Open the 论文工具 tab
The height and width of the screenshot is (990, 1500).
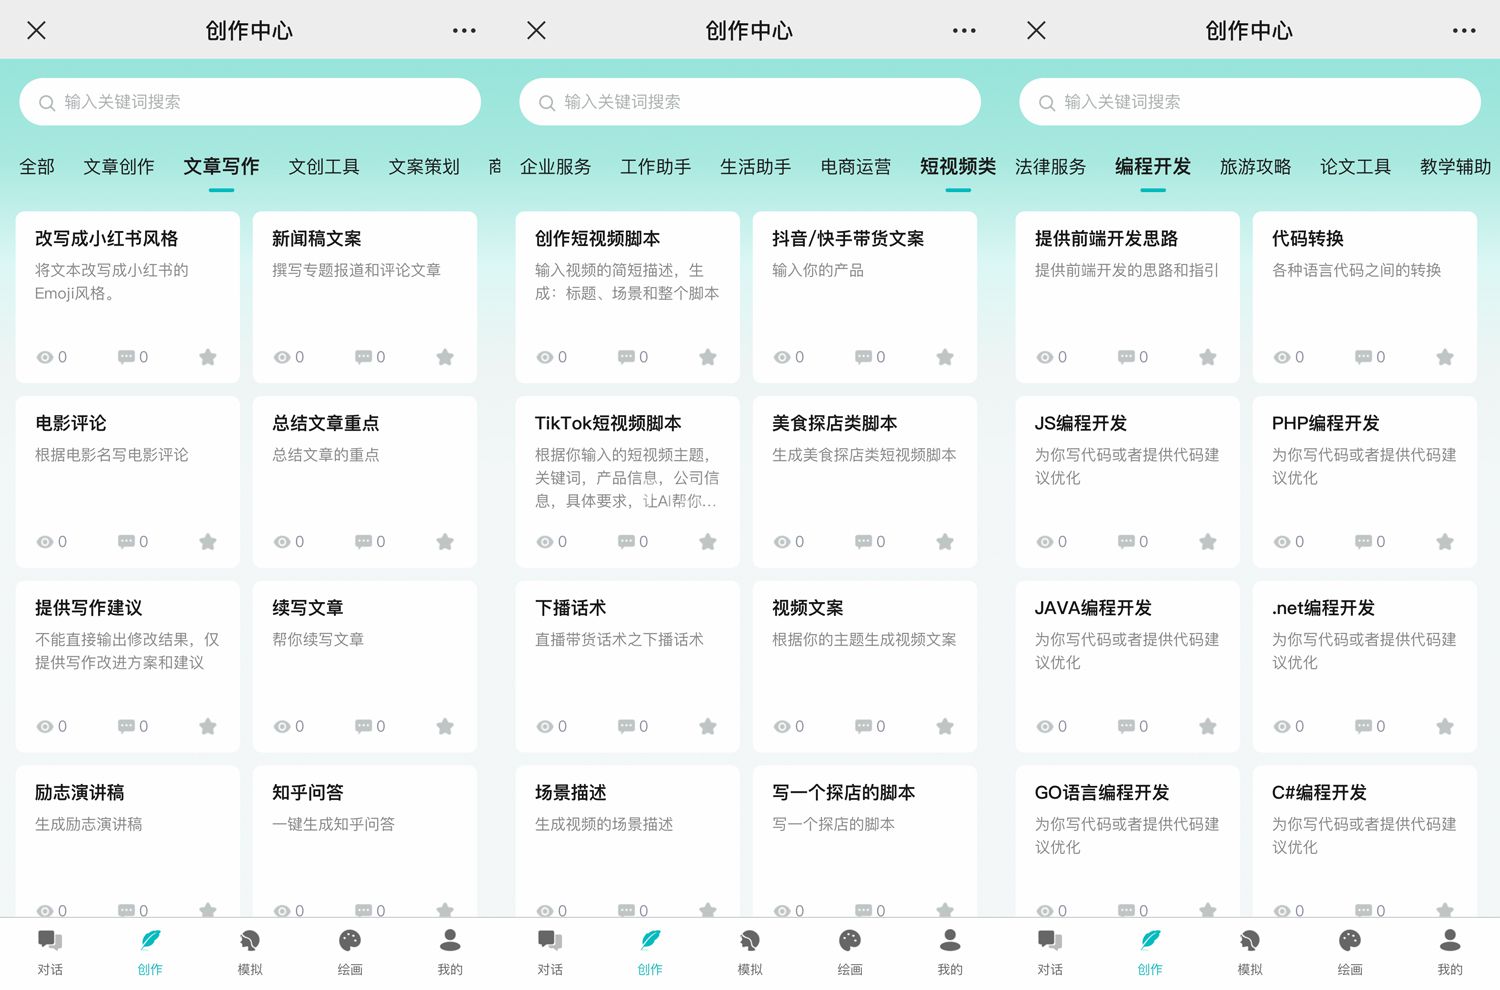coord(1356,167)
